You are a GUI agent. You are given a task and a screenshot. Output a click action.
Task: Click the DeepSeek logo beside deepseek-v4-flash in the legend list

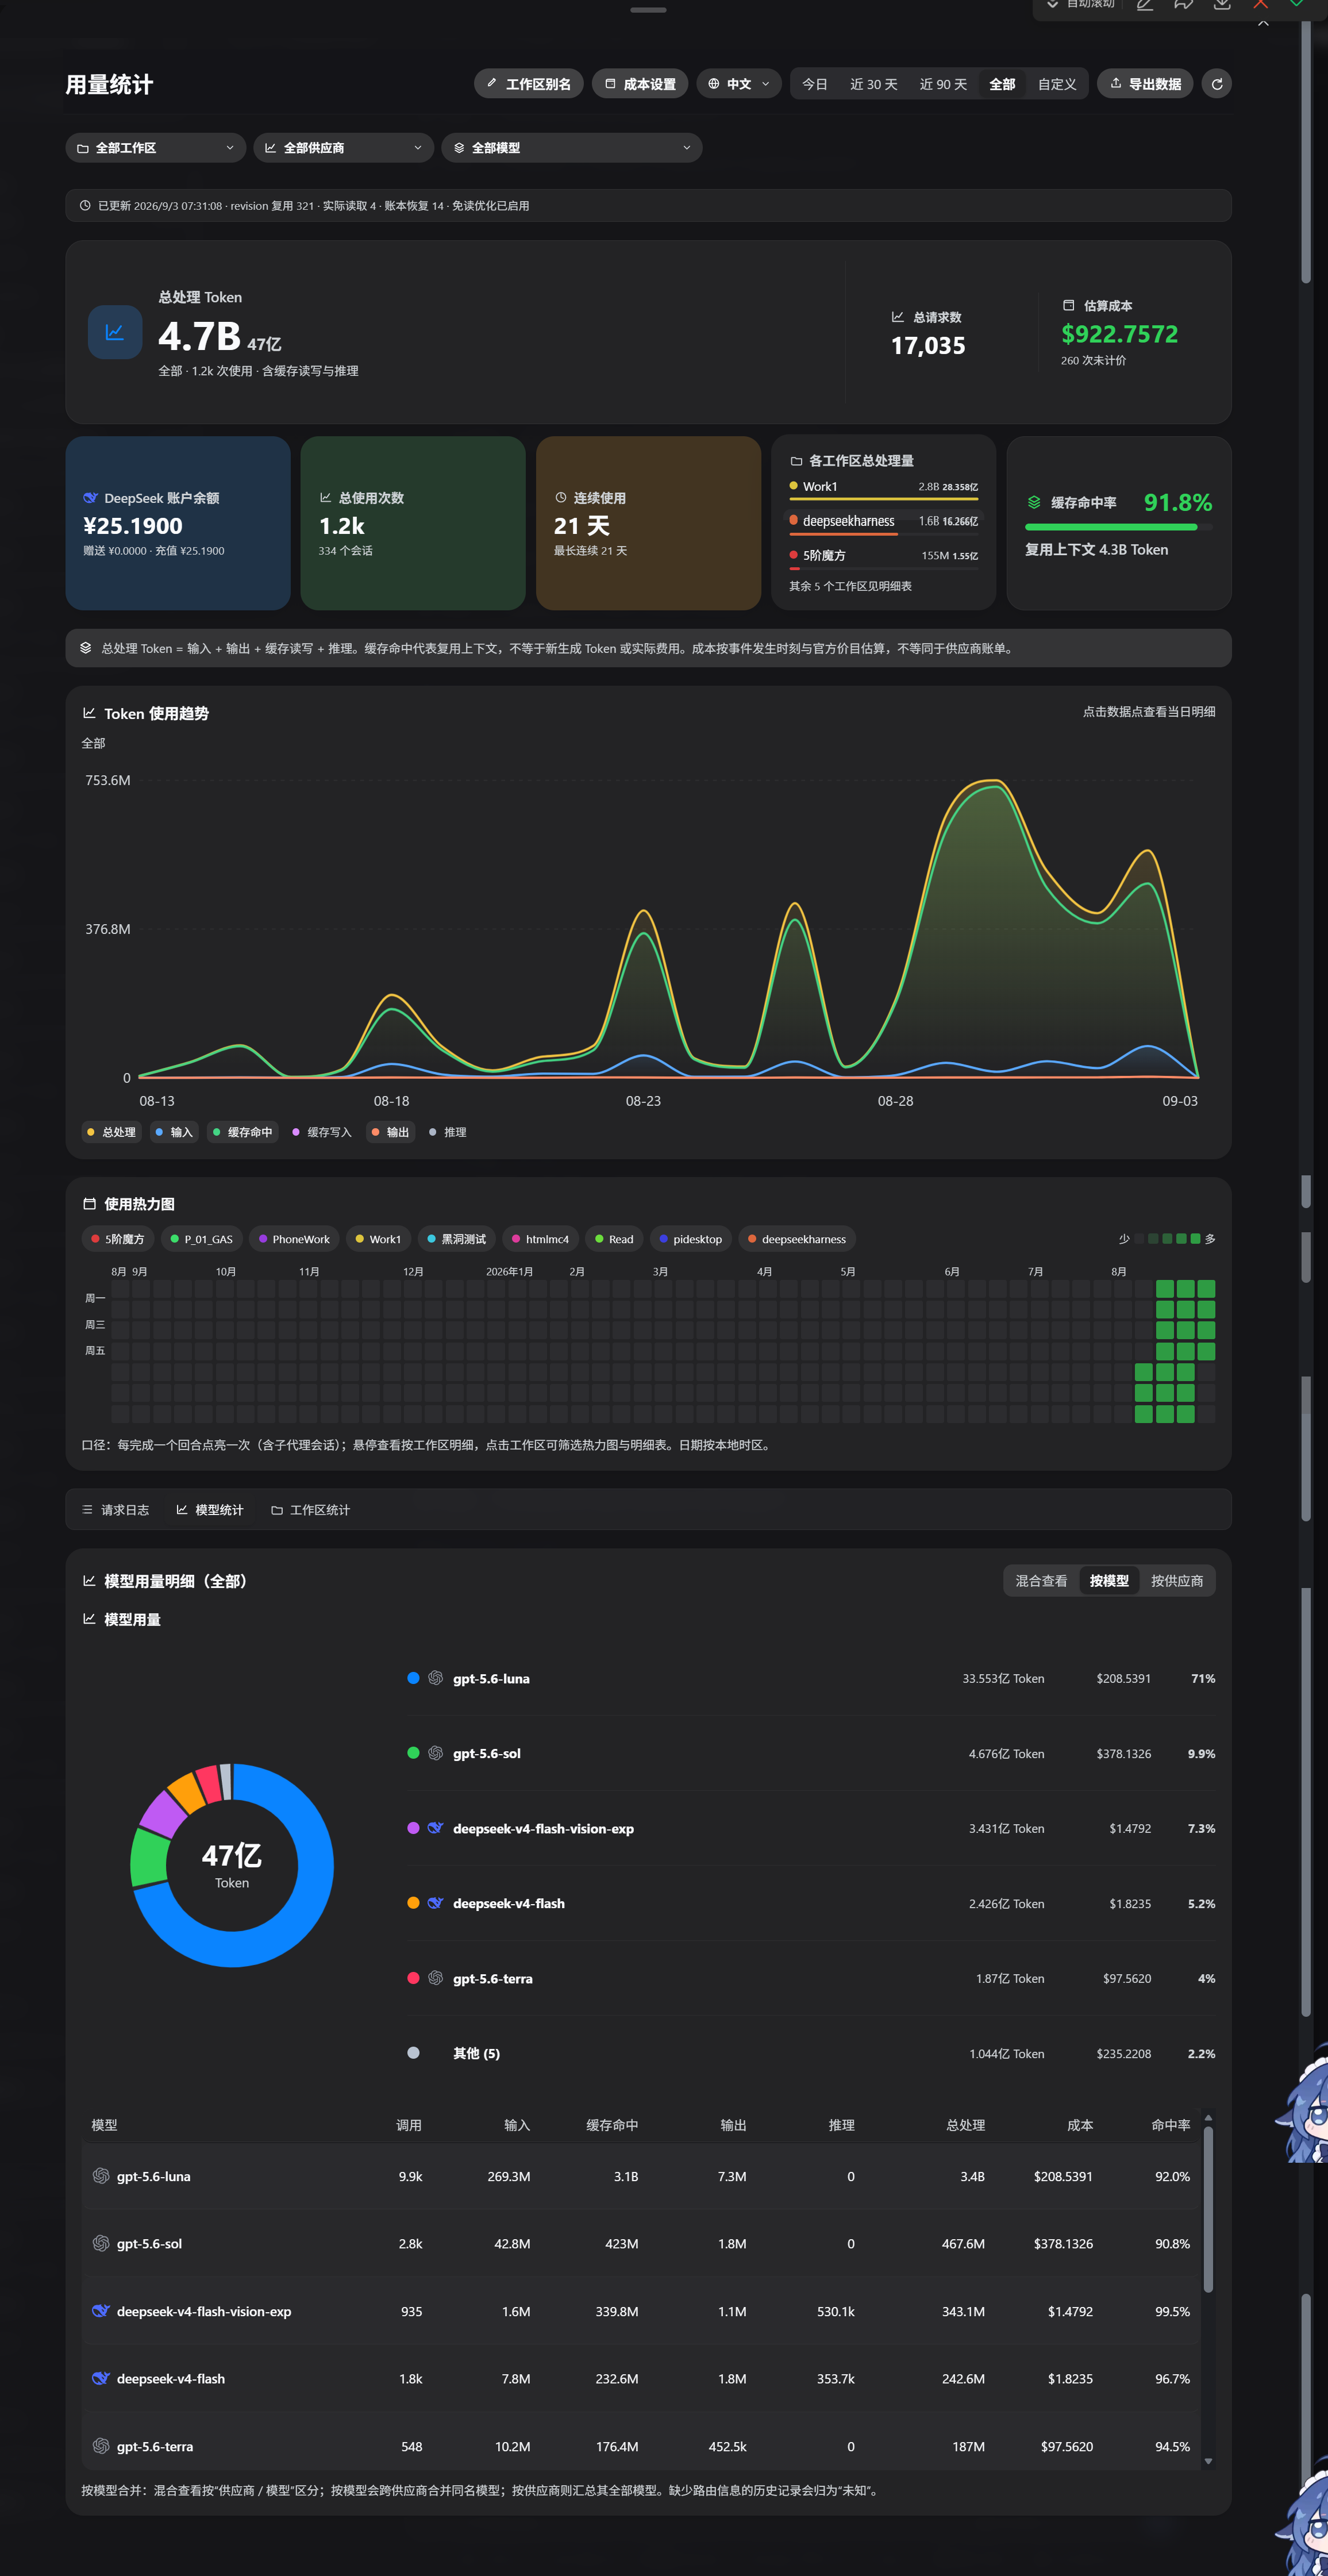click(x=435, y=1903)
